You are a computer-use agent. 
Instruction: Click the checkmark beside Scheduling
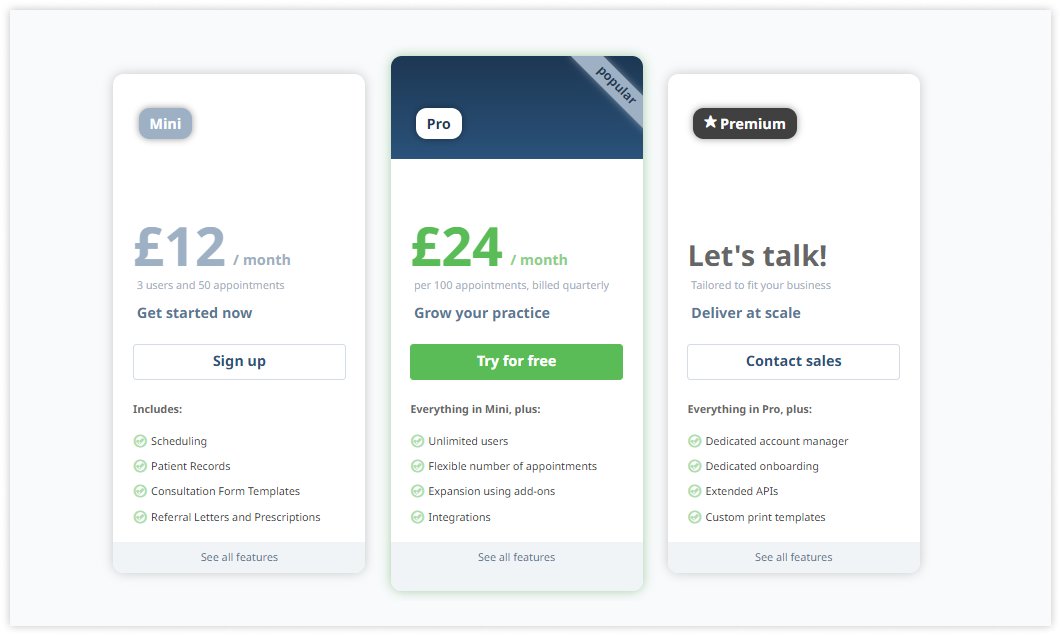coord(140,441)
